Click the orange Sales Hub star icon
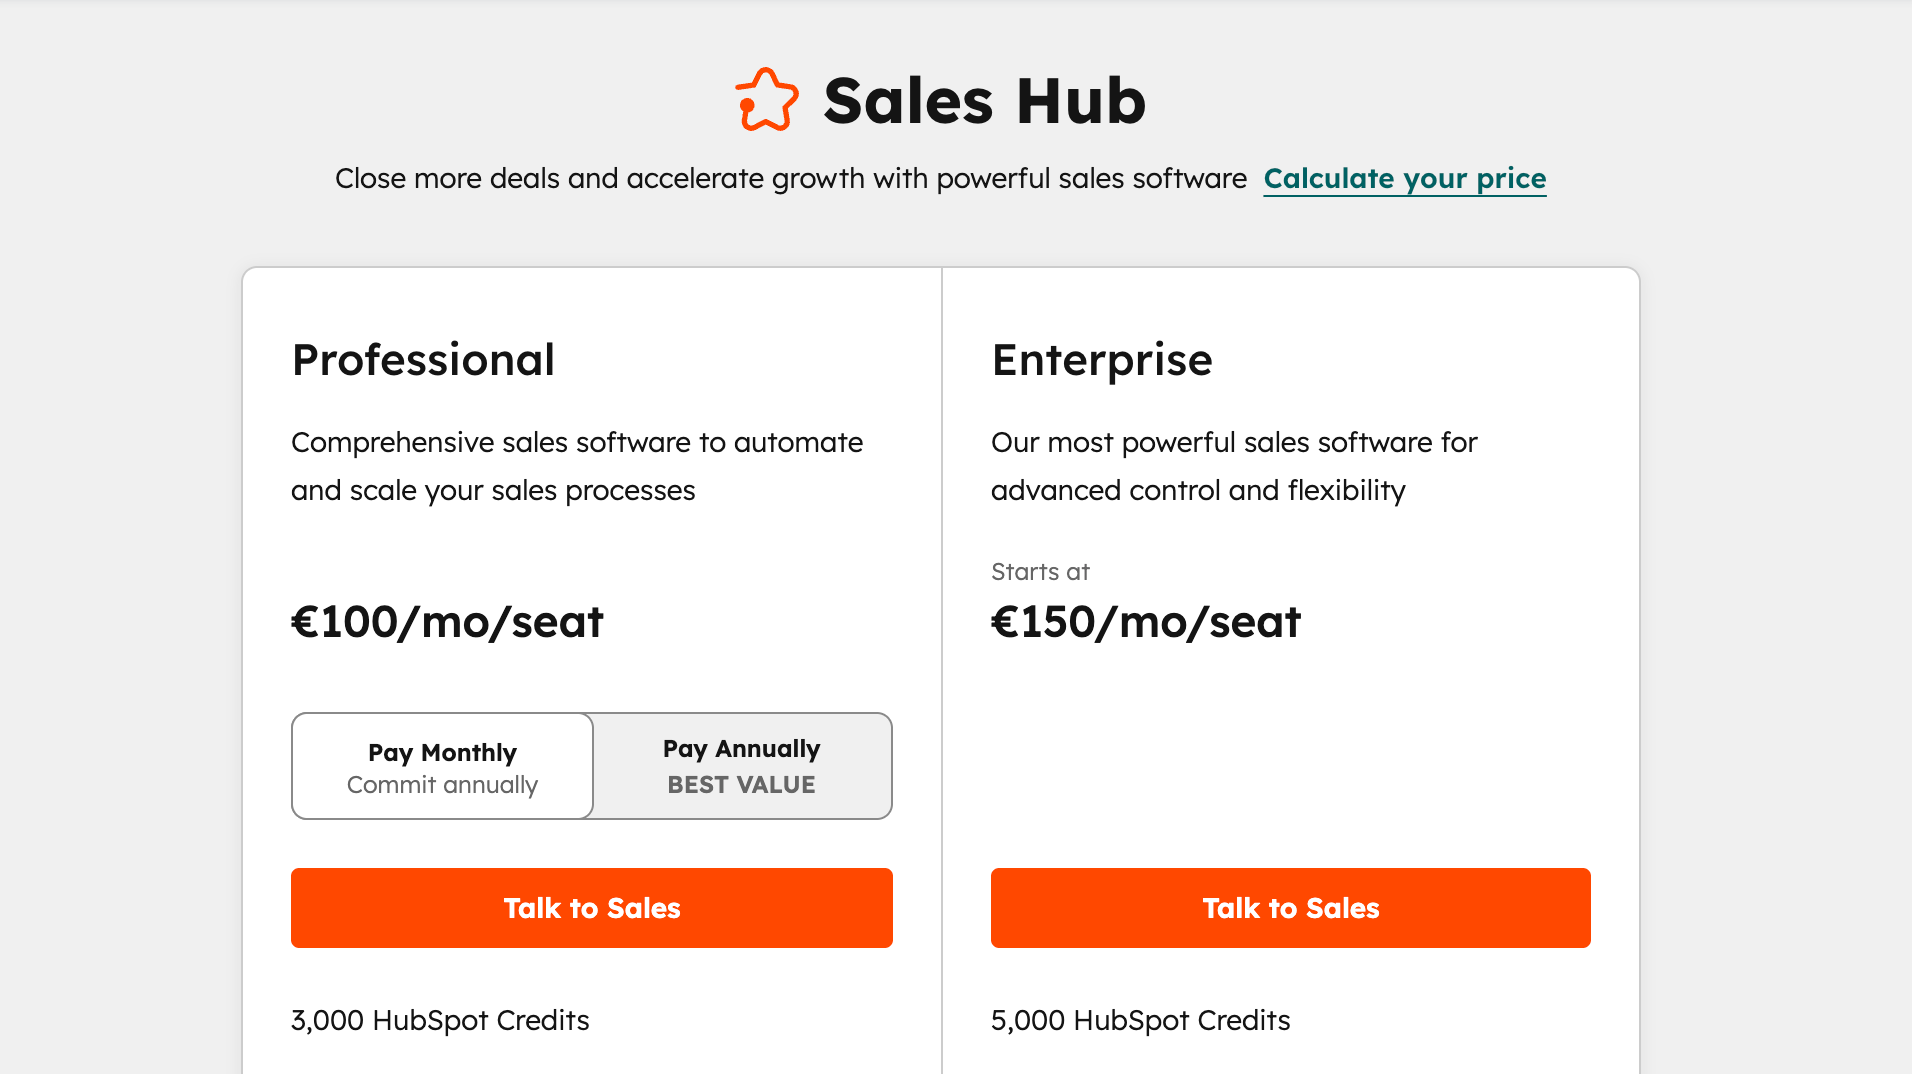Screen dimensions: 1912x1074 765,99
